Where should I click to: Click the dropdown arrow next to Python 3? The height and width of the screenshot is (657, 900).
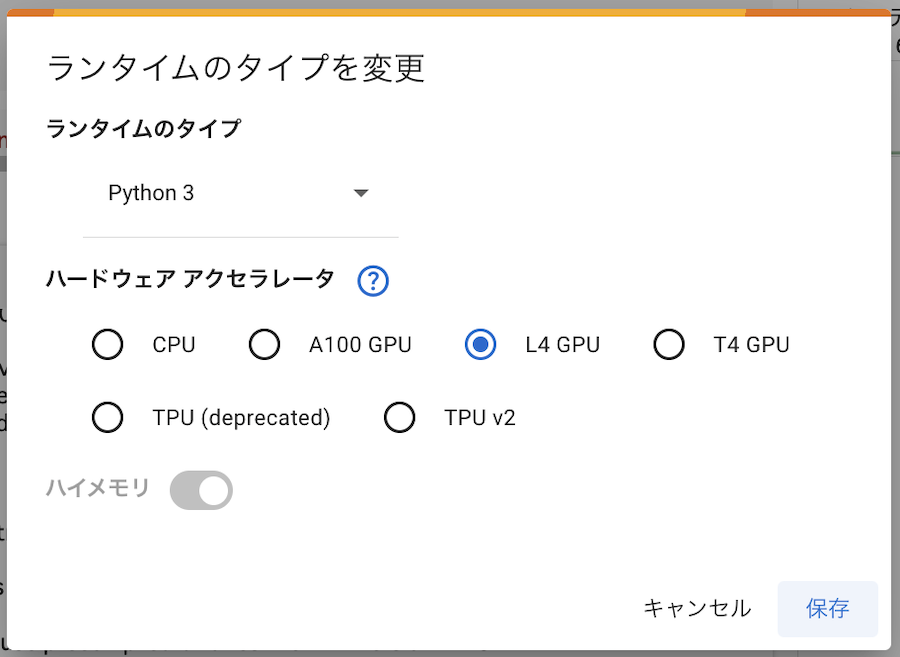pos(361,192)
